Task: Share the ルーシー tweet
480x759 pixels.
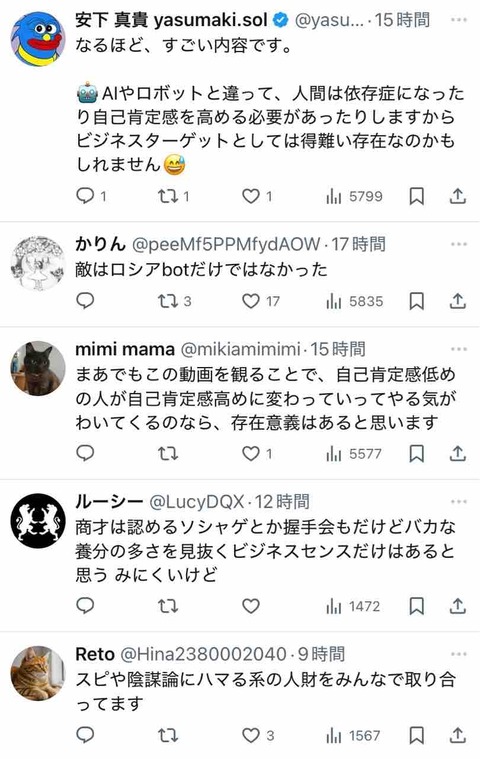Action: (x=457, y=606)
